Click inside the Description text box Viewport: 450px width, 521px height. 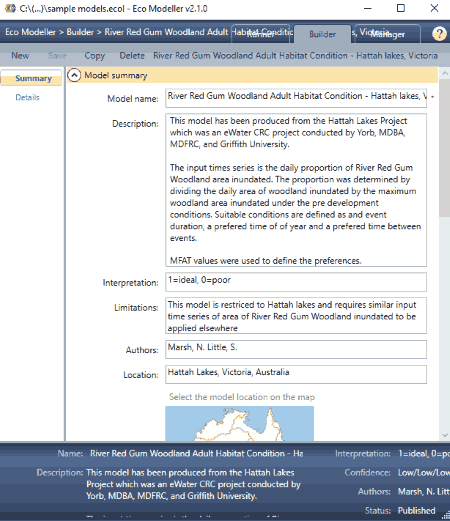point(296,190)
